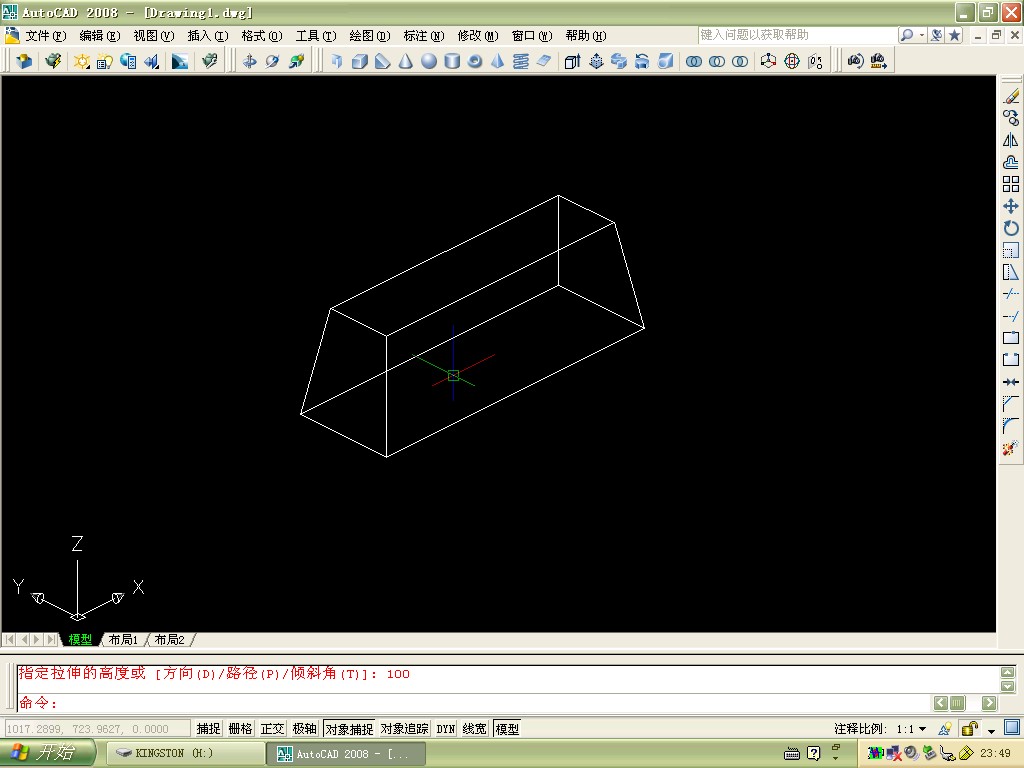
Task: Toggle 模型 model space button
Action: [x=507, y=728]
